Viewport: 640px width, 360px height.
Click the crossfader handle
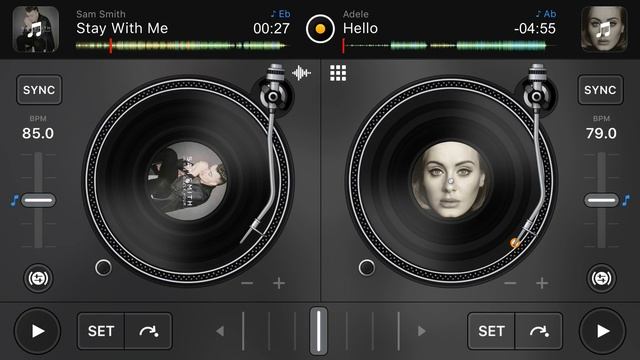coord(318,331)
